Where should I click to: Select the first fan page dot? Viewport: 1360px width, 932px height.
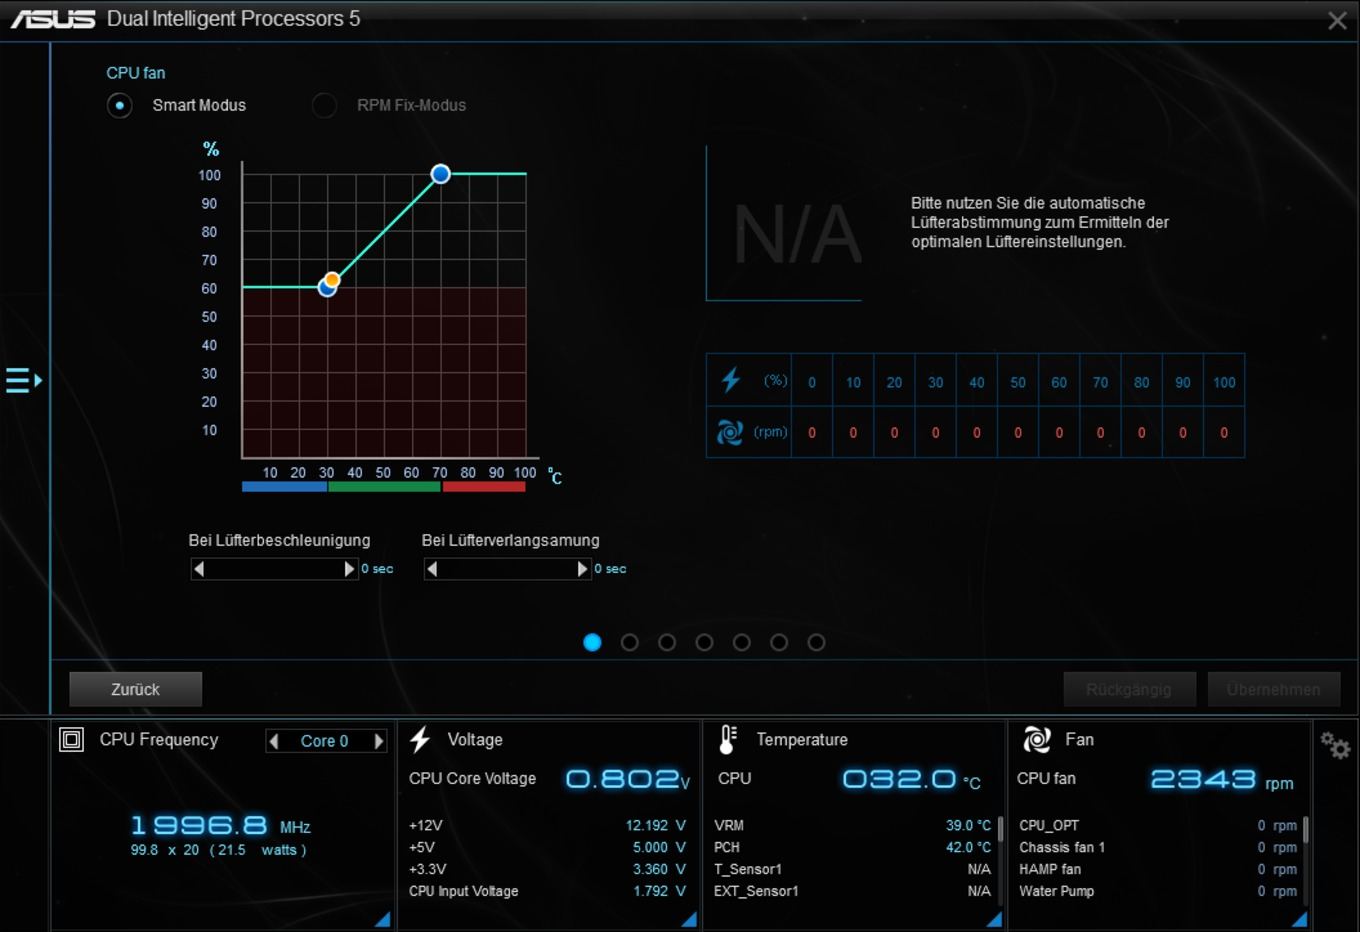coord(592,642)
